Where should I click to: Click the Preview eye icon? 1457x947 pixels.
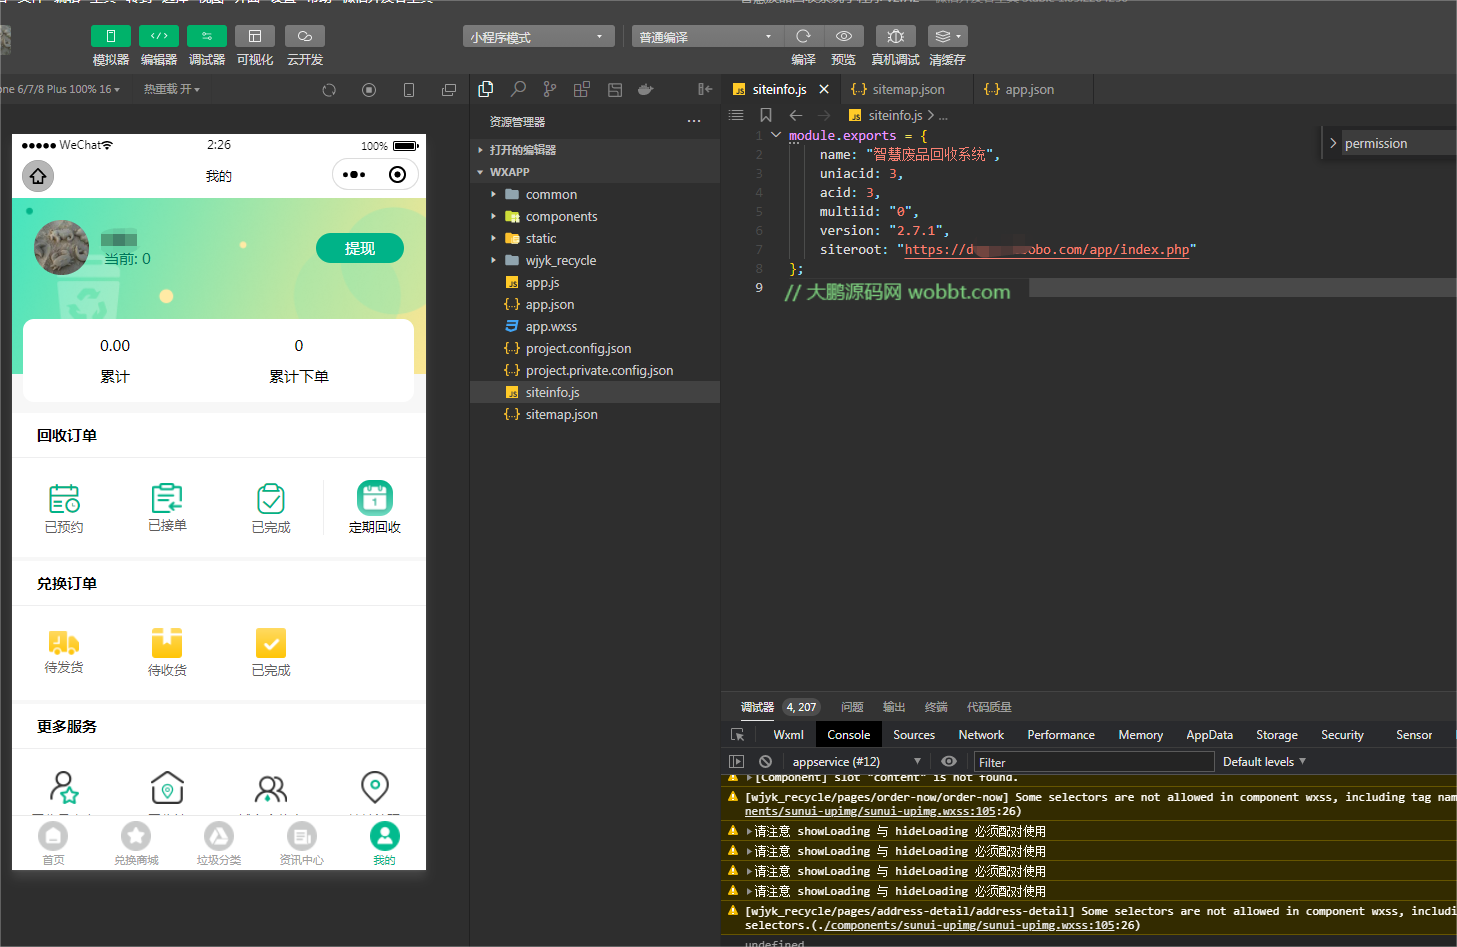[844, 36]
